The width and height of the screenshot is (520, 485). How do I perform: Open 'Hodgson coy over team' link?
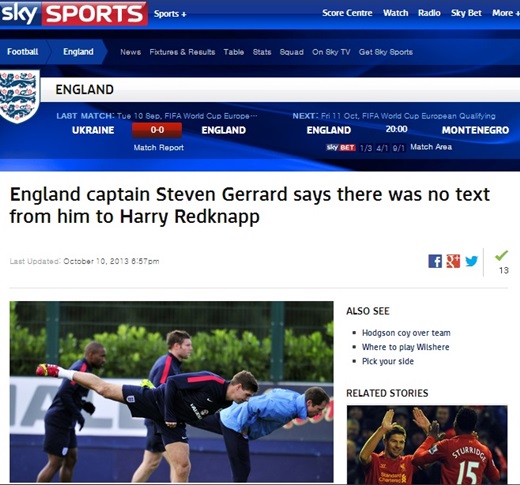406,333
